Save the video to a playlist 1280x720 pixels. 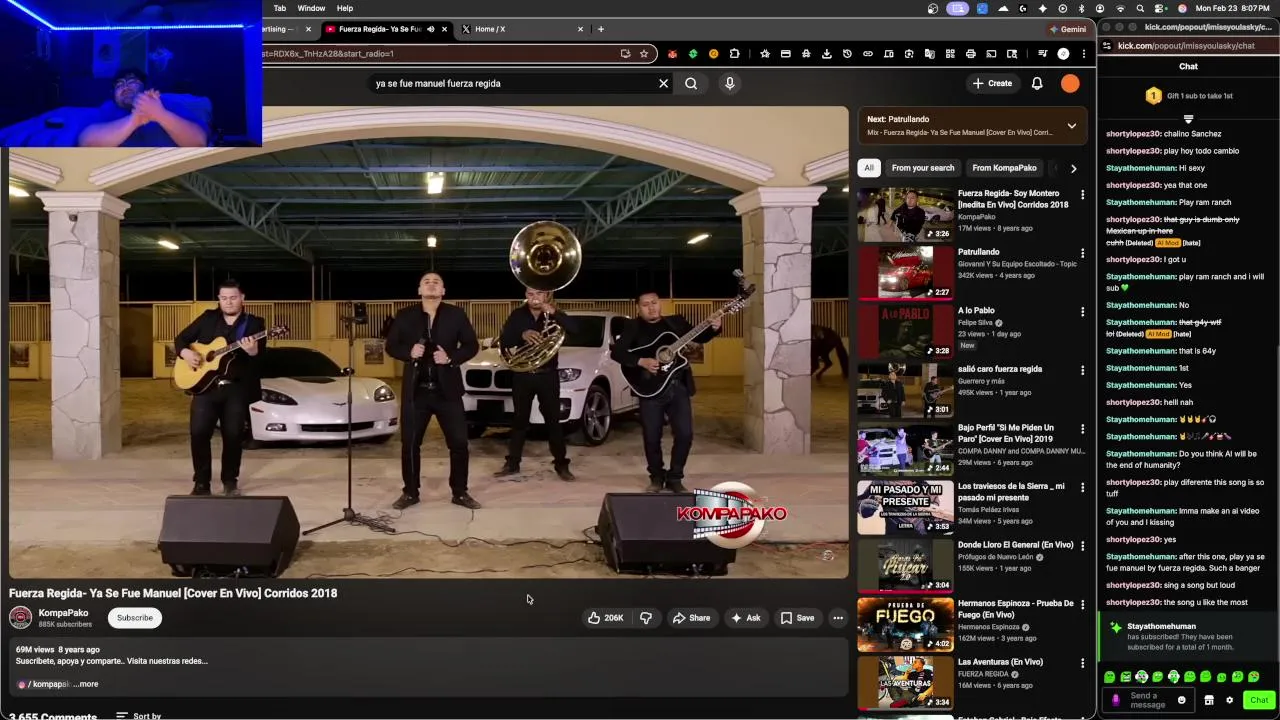point(797,618)
